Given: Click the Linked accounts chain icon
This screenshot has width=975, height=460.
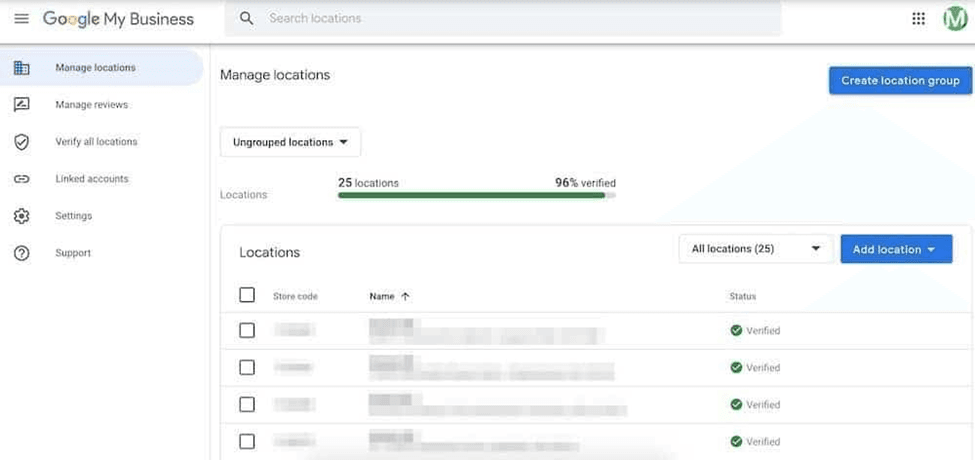Looking at the screenshot, I should [21, 179].
